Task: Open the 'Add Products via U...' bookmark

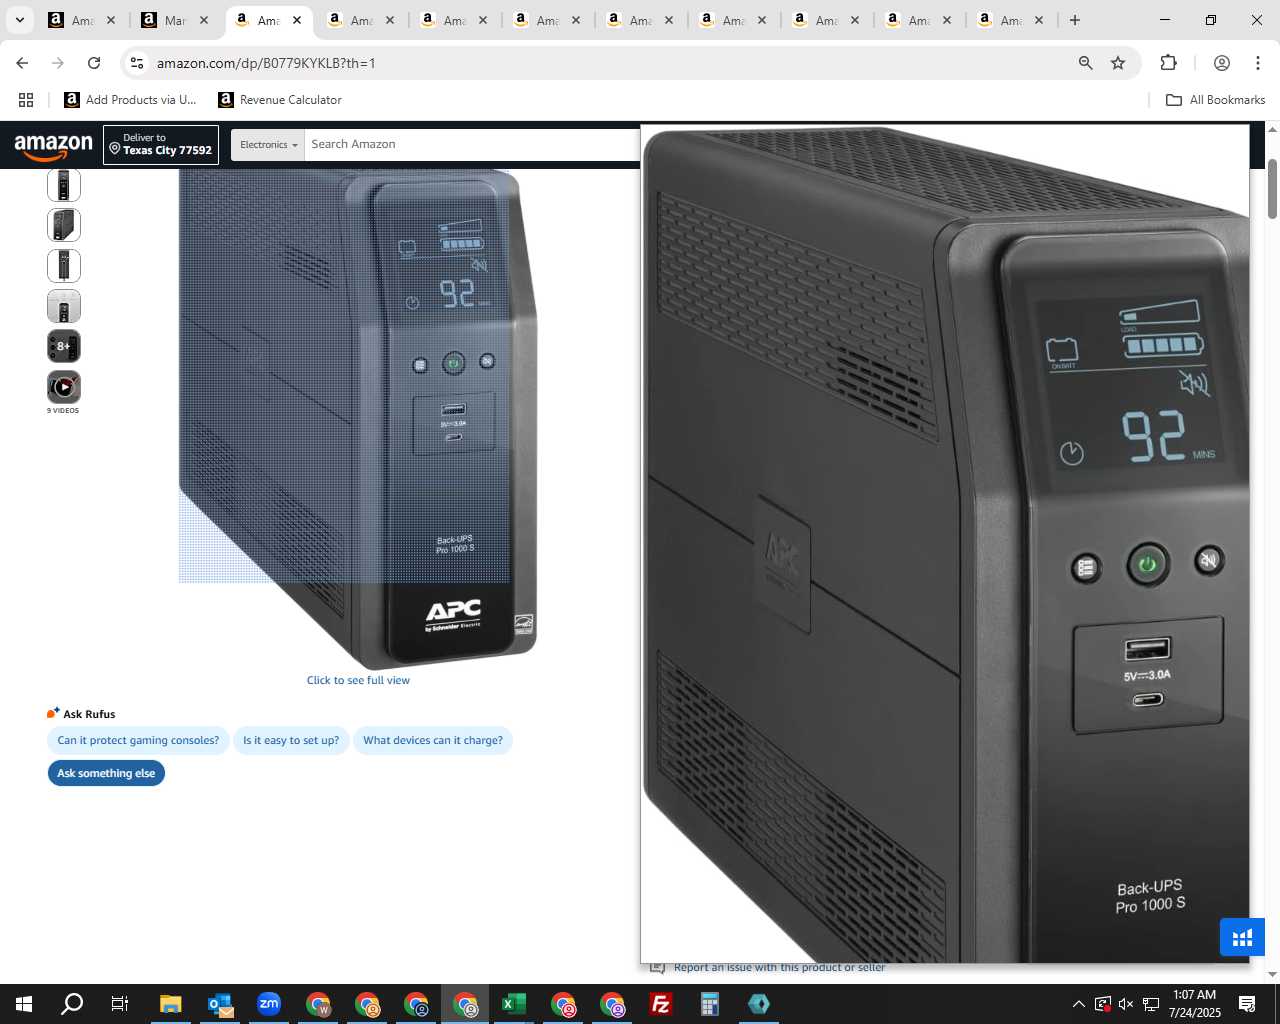Action: [x=130, y=100]
